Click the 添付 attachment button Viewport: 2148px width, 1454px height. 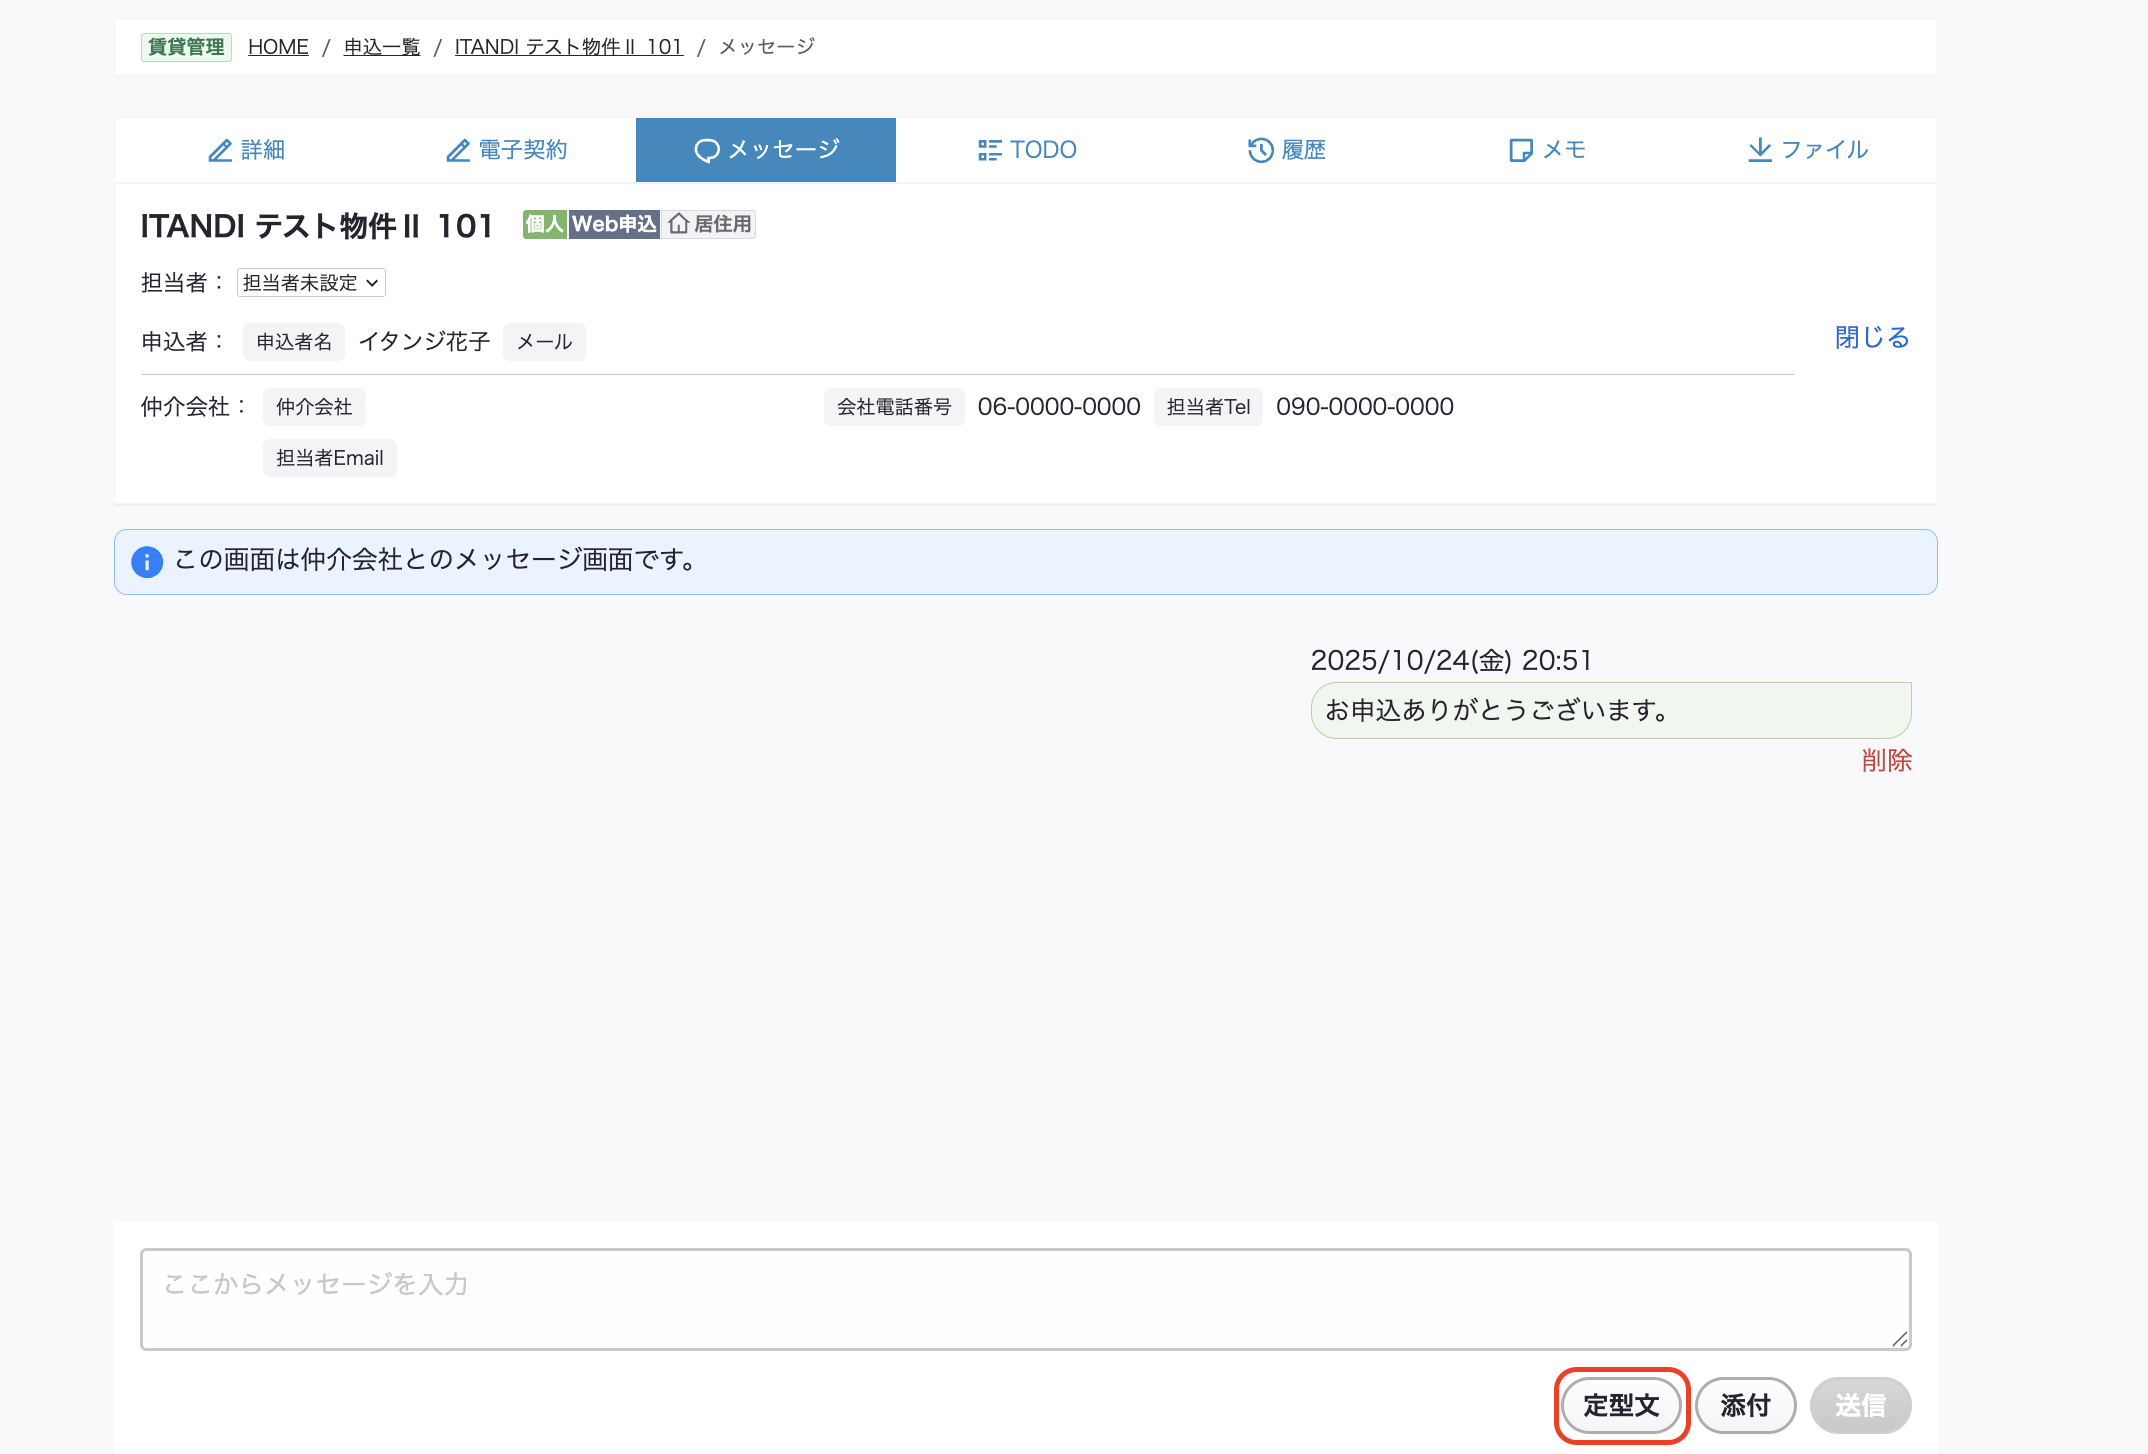click(1746, 1406)
